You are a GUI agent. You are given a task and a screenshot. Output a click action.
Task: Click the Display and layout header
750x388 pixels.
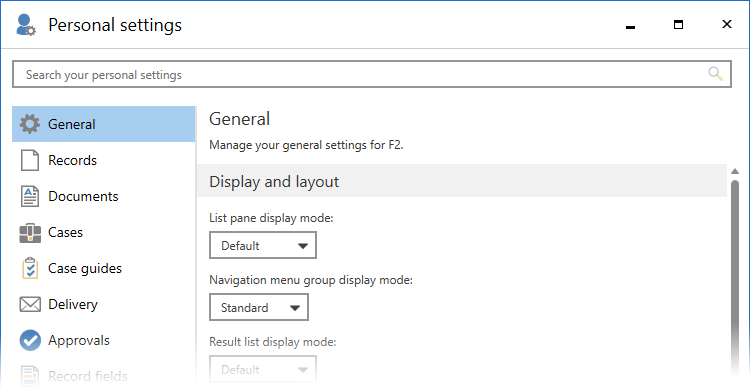462,181
